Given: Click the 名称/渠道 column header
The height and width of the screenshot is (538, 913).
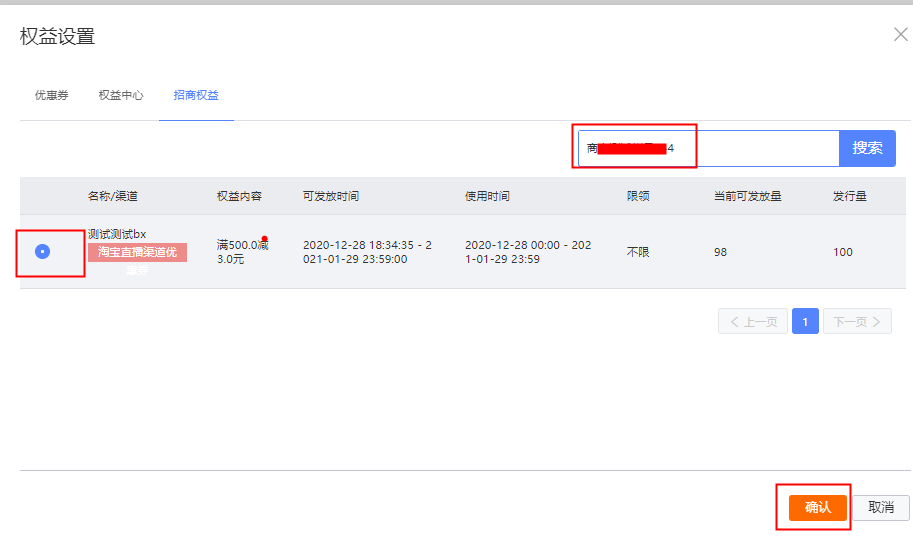Looking at the screenshot, I should pyautogui.click(x=113, y=196).
